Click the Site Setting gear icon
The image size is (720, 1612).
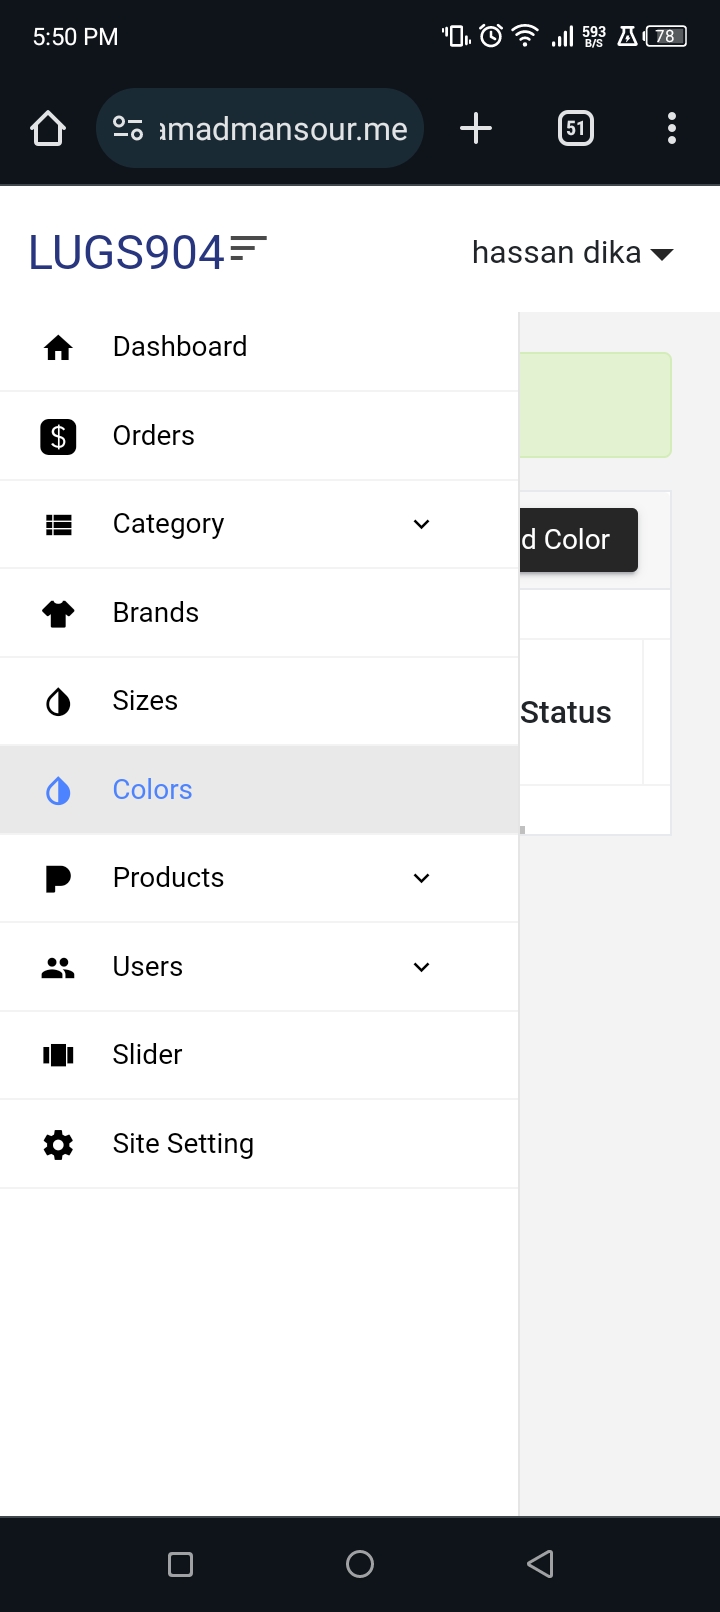58,1144
